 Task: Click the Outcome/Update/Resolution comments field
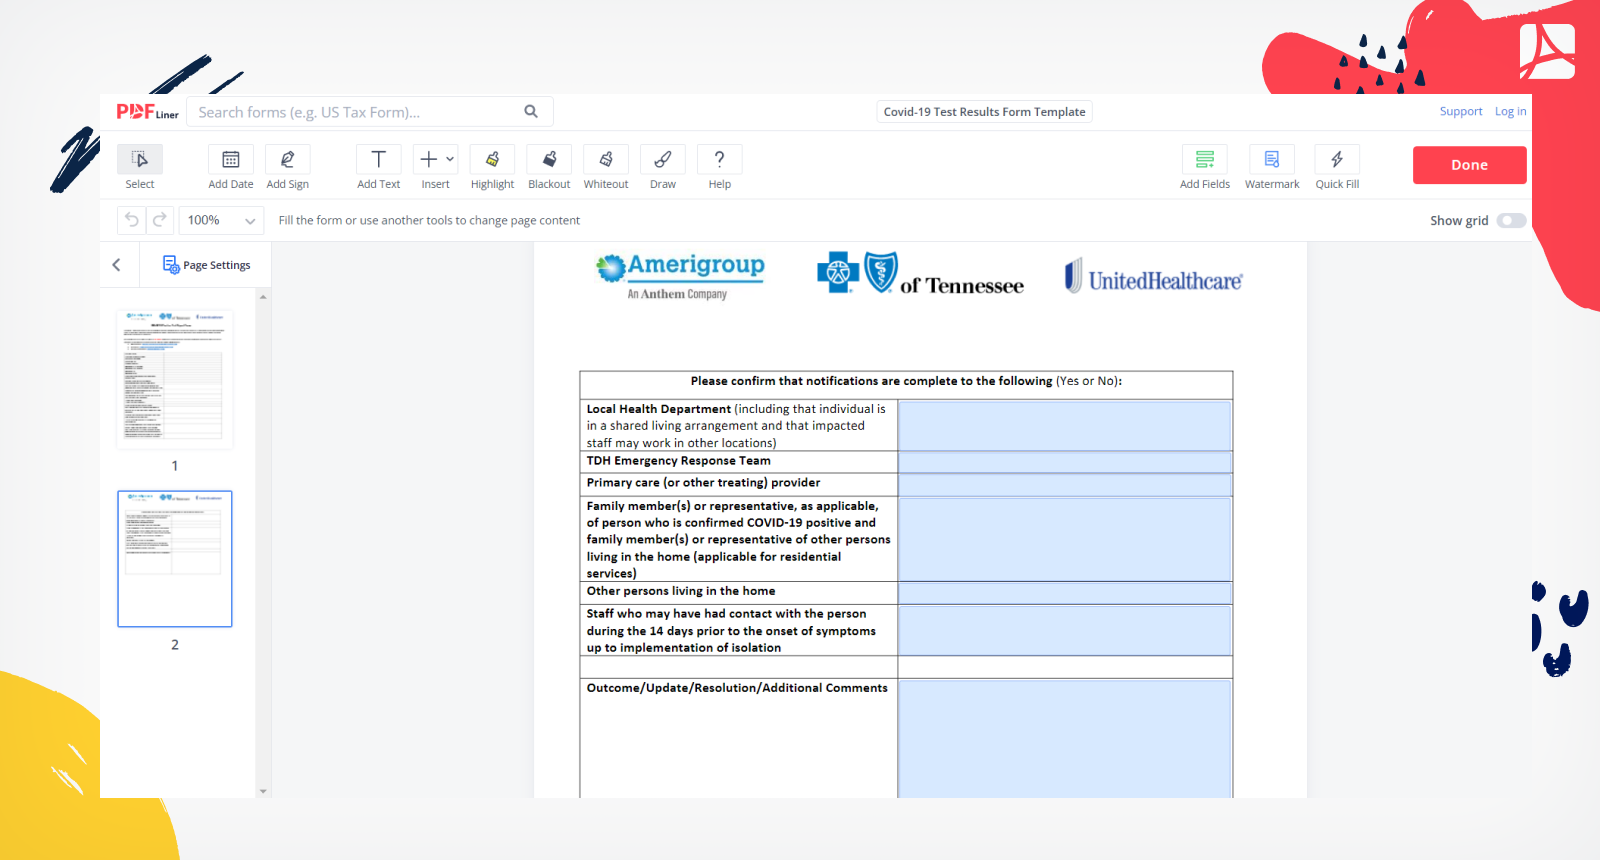[x=1064, y=738]
